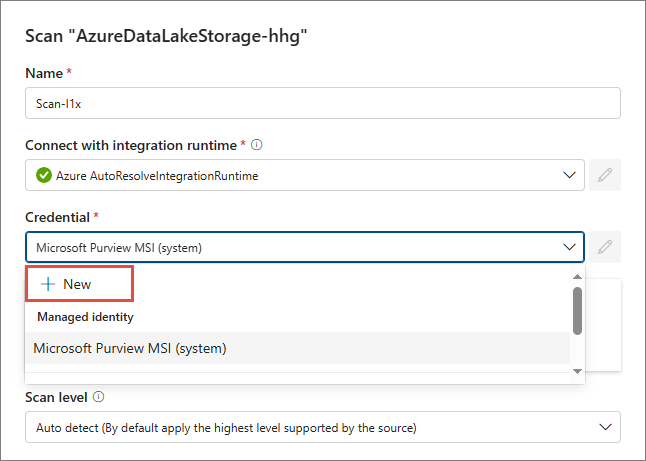Click the scroll up arrow in credential list
This screenshot has width=646, height=461.
click(577, 276)
